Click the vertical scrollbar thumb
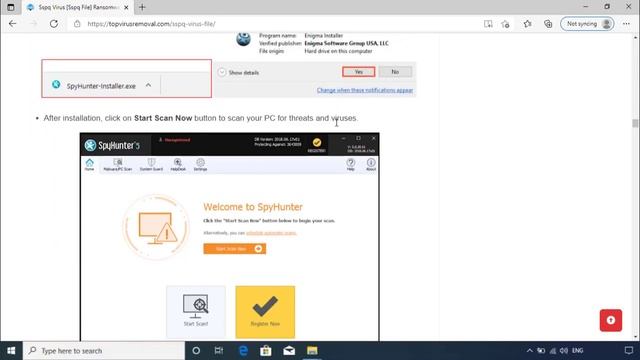 click(636, 123)
